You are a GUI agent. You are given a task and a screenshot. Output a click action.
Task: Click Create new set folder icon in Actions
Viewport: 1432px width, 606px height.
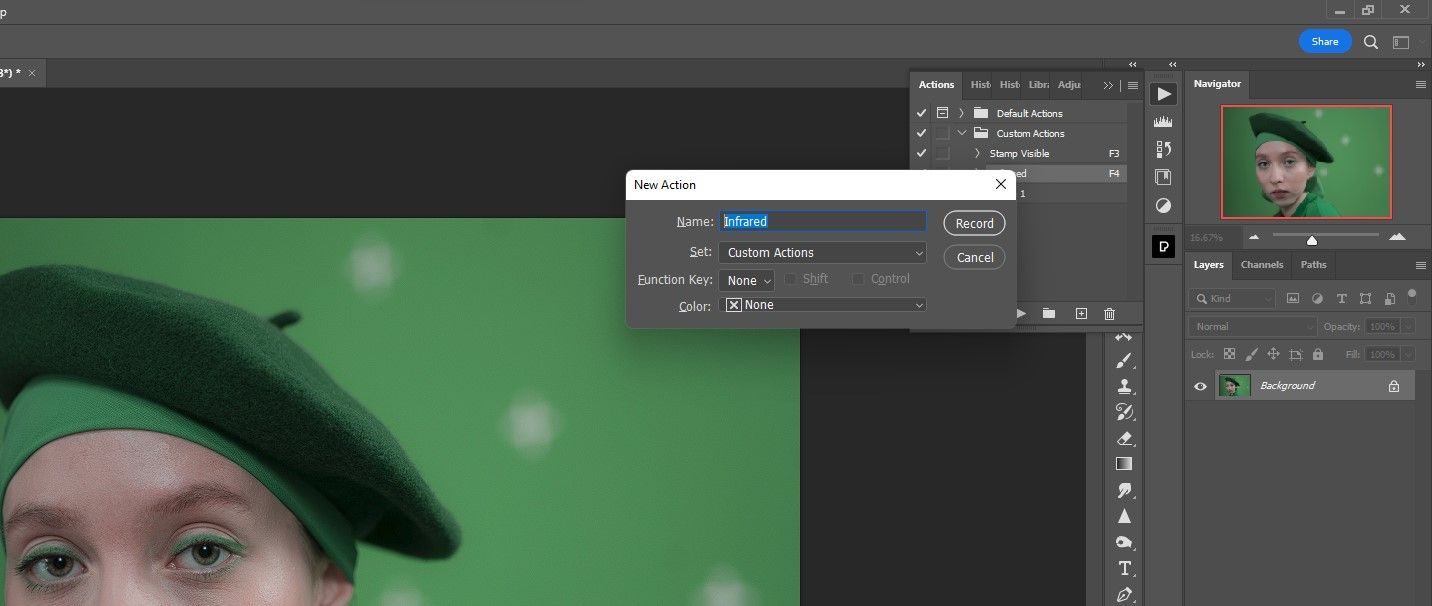click(x=1049, y=313)
